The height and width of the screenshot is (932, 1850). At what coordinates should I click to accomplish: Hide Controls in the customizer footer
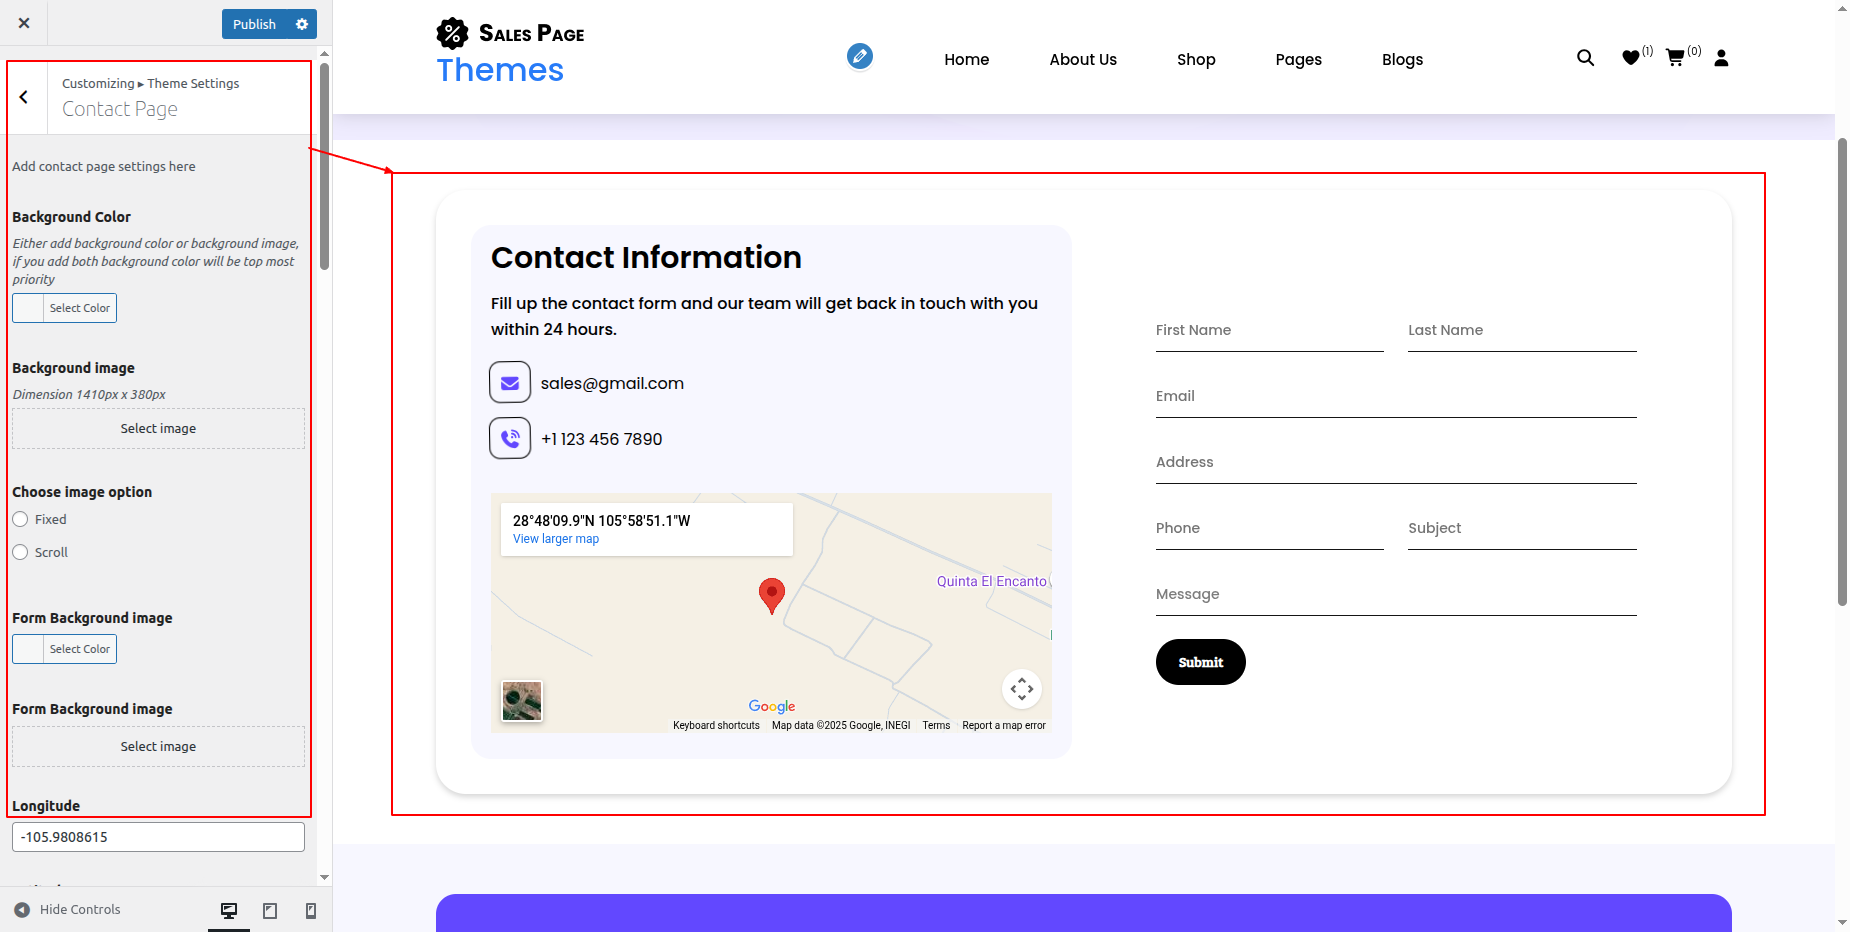(68, 910)
